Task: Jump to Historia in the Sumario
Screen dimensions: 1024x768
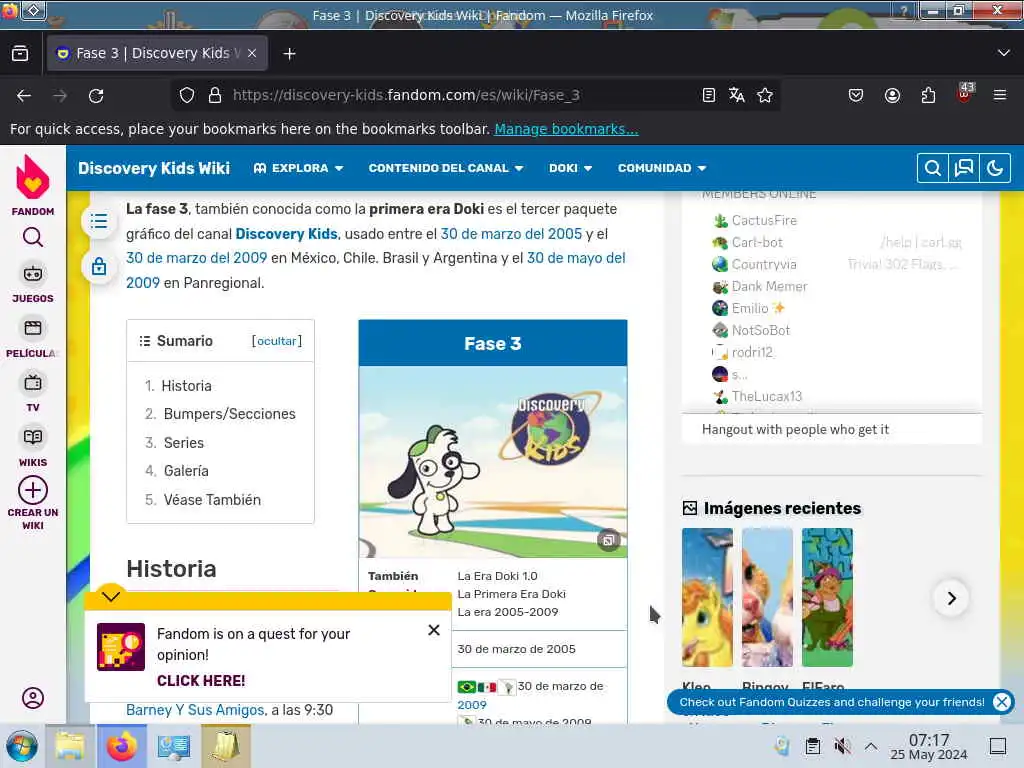Action: tap(186, 386)
